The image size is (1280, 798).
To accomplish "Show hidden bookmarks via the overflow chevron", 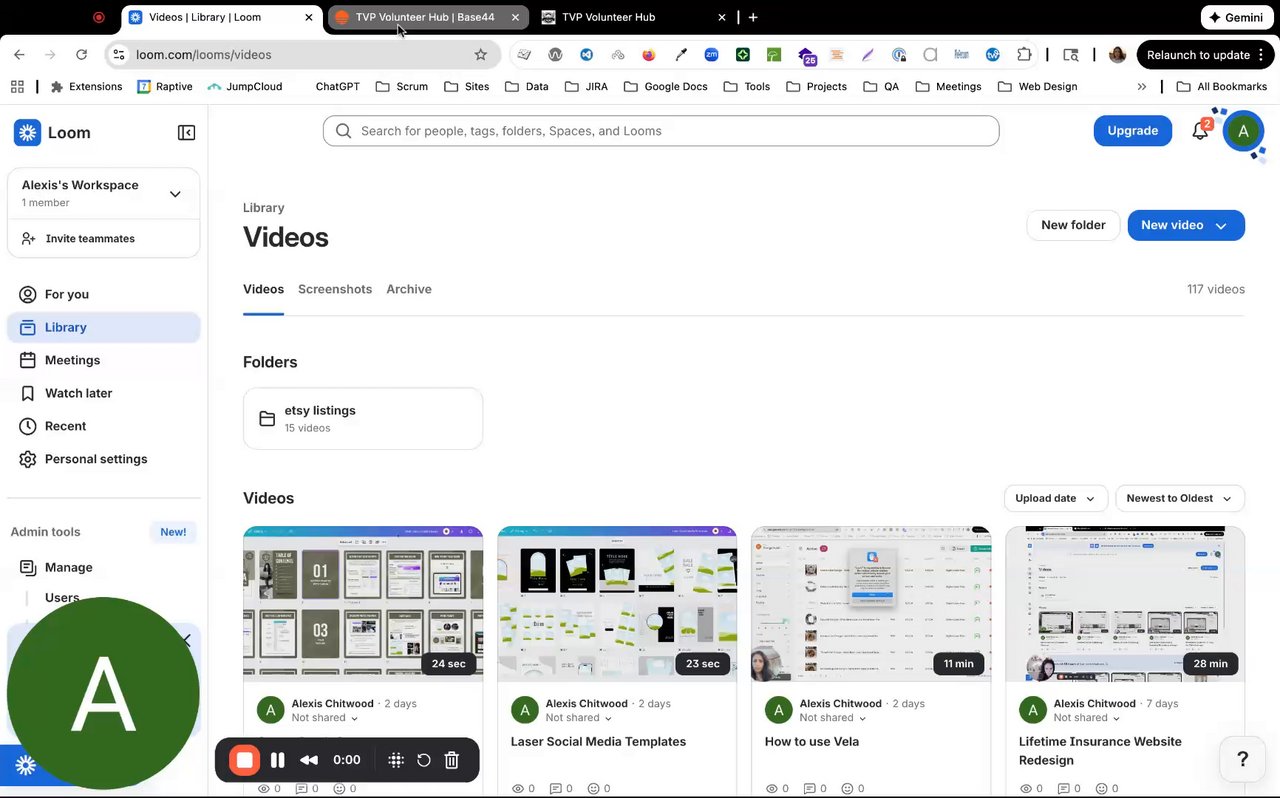I will coord(1142,87).
